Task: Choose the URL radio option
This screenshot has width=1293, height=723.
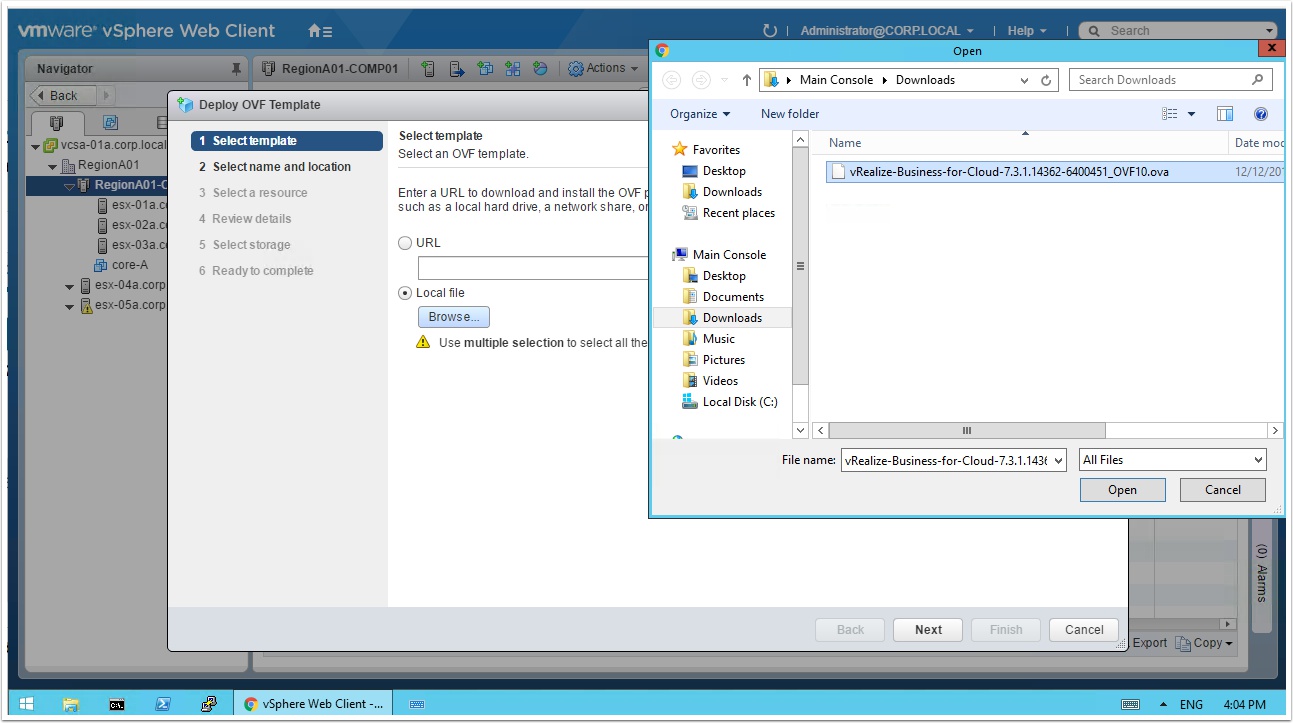Action: (x=405, y=243)
